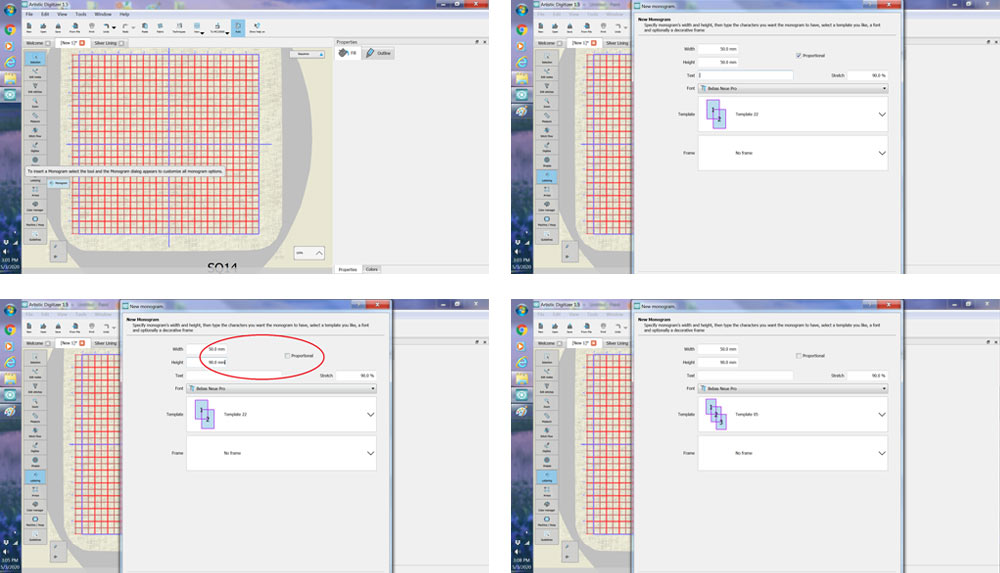This screenshot has width=1000, height=573.
Task: Click the Width field inside the red circle
Action: coord(214,349)
